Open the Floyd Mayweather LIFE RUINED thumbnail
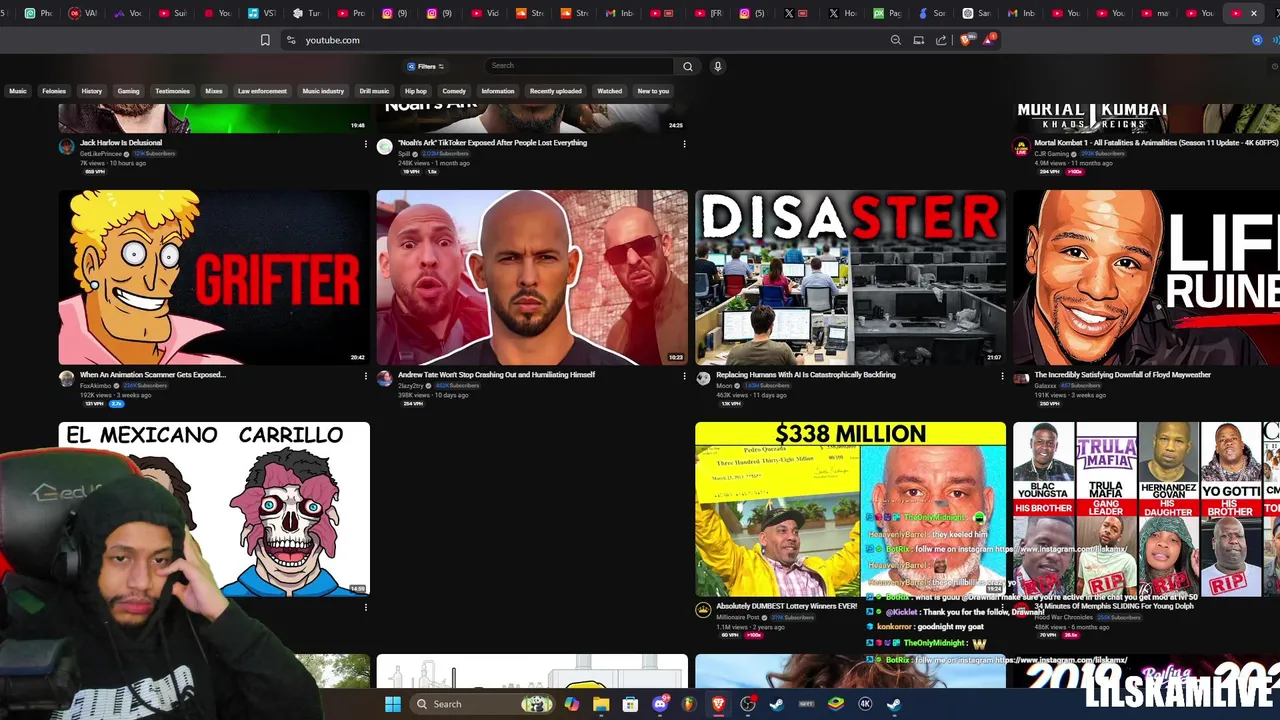This screenshot has height=720, width=1280. pos(1146,277)
